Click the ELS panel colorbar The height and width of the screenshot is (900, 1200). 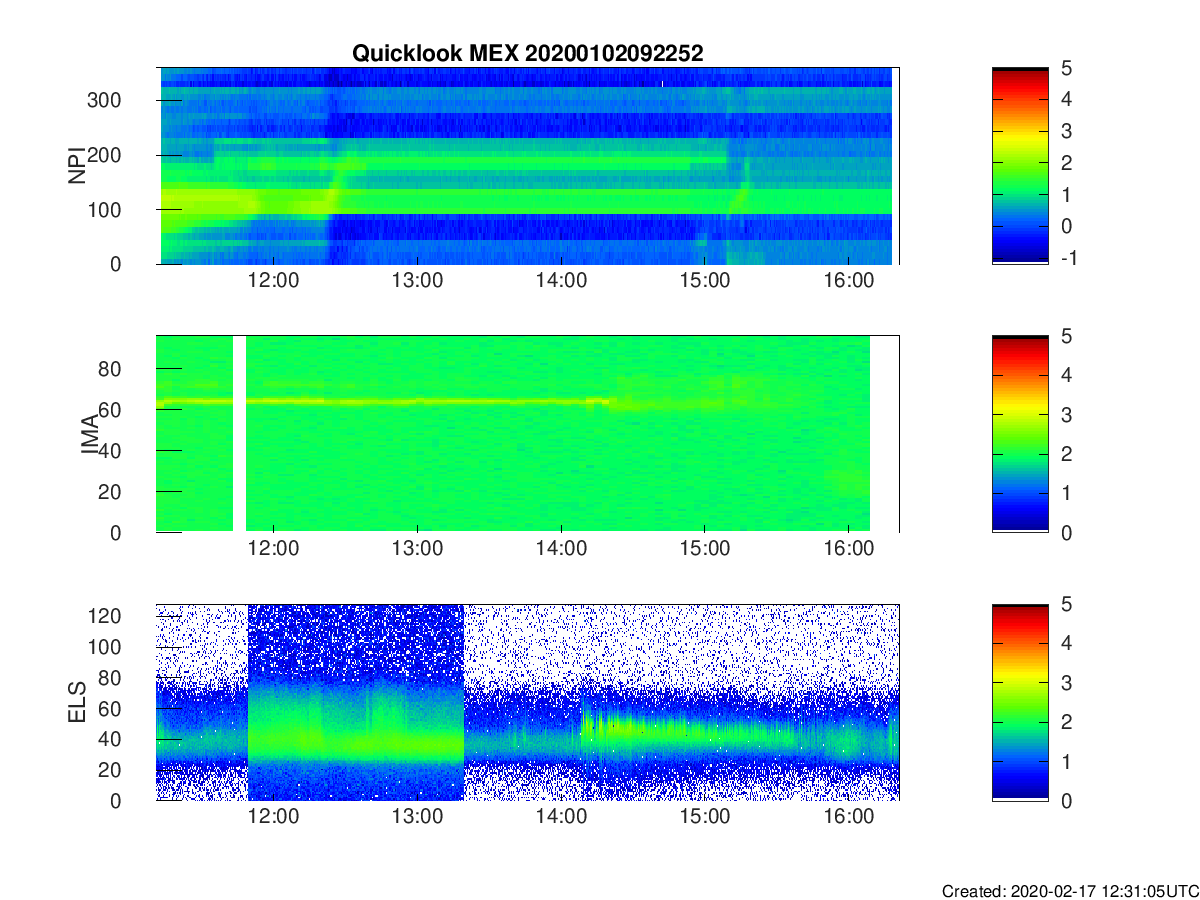click(1020, 702)
